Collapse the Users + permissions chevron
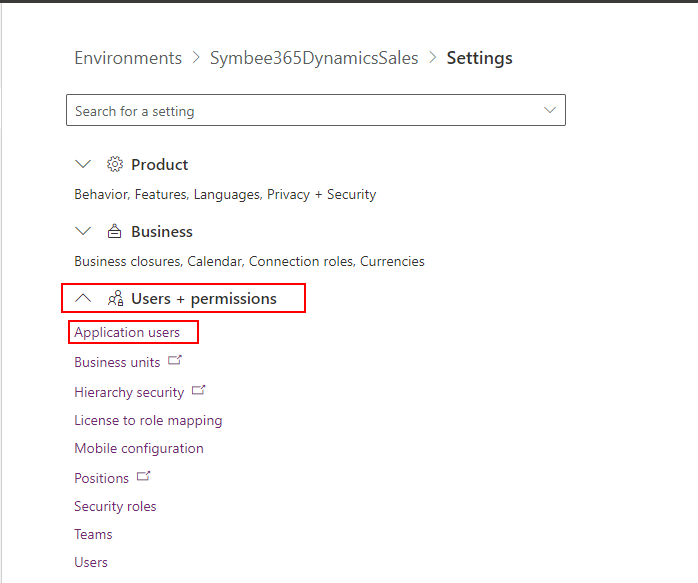The height and width of the screenshot is (583, 698). (x=83, y=298)
